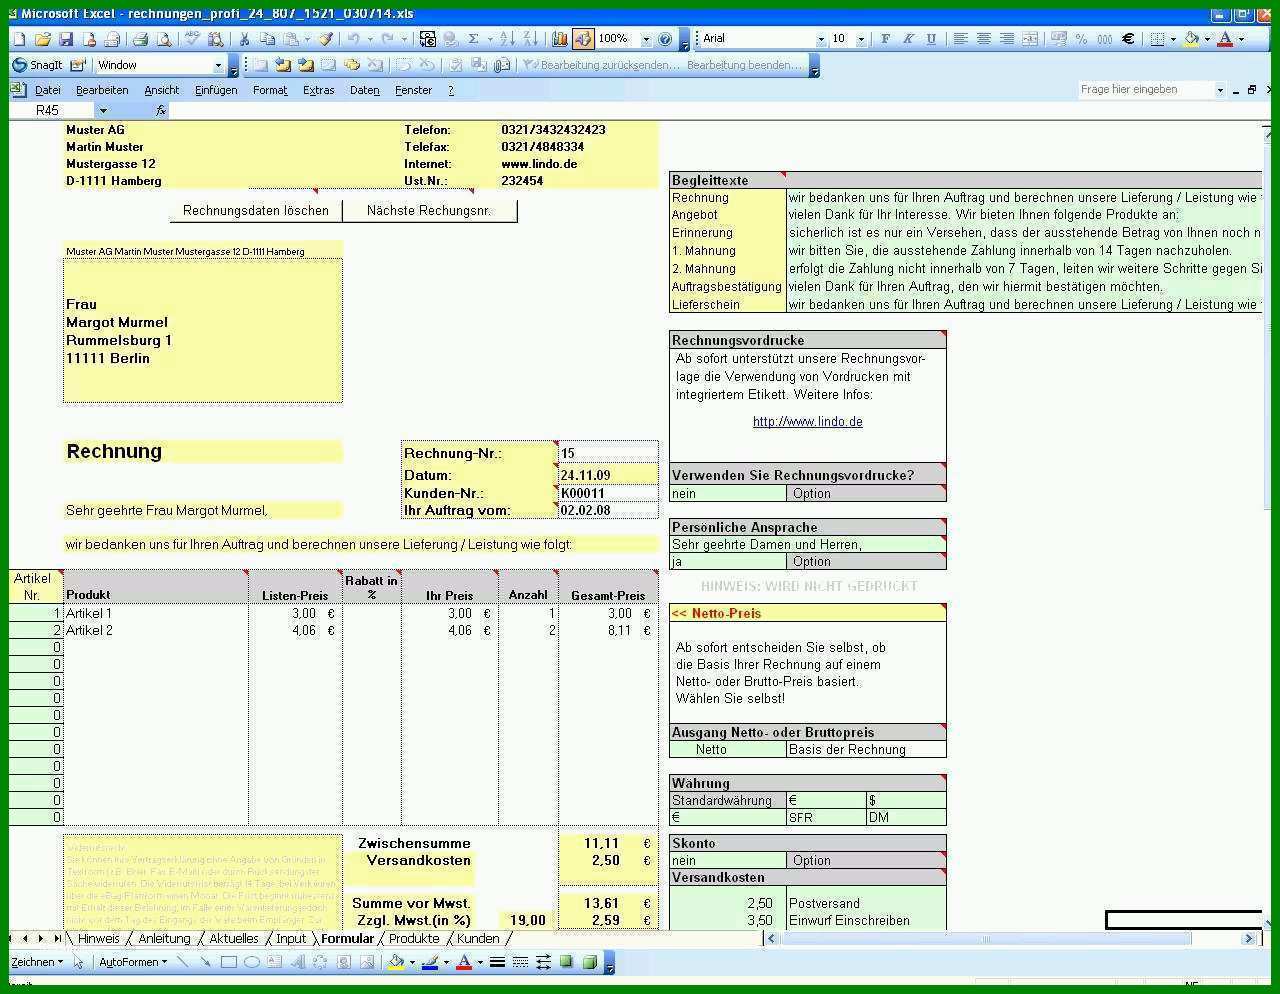Click the 'Nächste Rechnungsnr.' button
1280x994 pixels.
pos(429,211)
